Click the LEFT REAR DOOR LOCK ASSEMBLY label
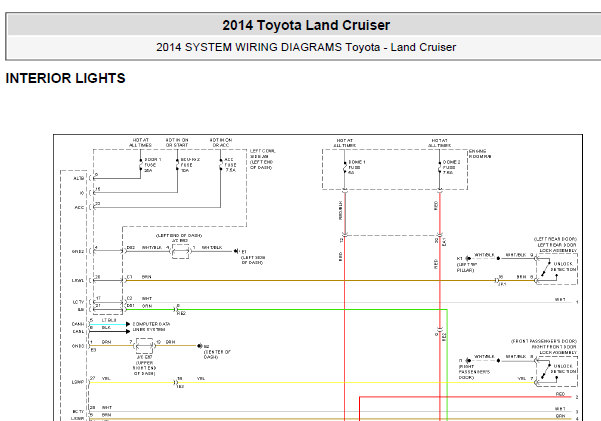 555,245
